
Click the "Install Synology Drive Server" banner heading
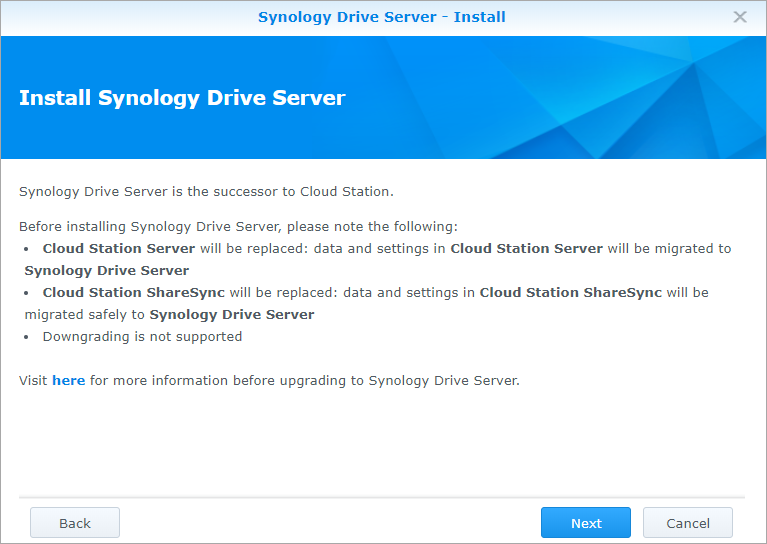(x=182, y=98)
